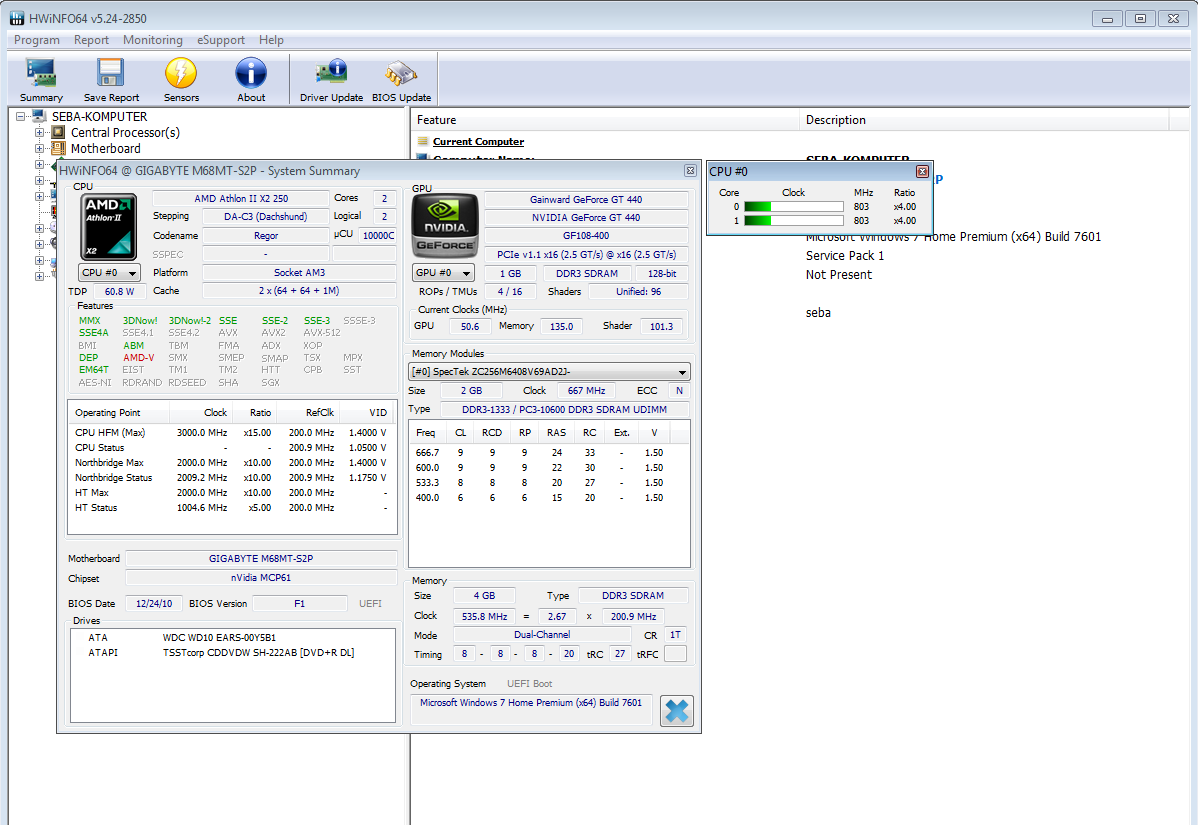This screenshot has width=1198, height=825.
Task: Close the CPU #0 clock window
Action: [922, 172]
